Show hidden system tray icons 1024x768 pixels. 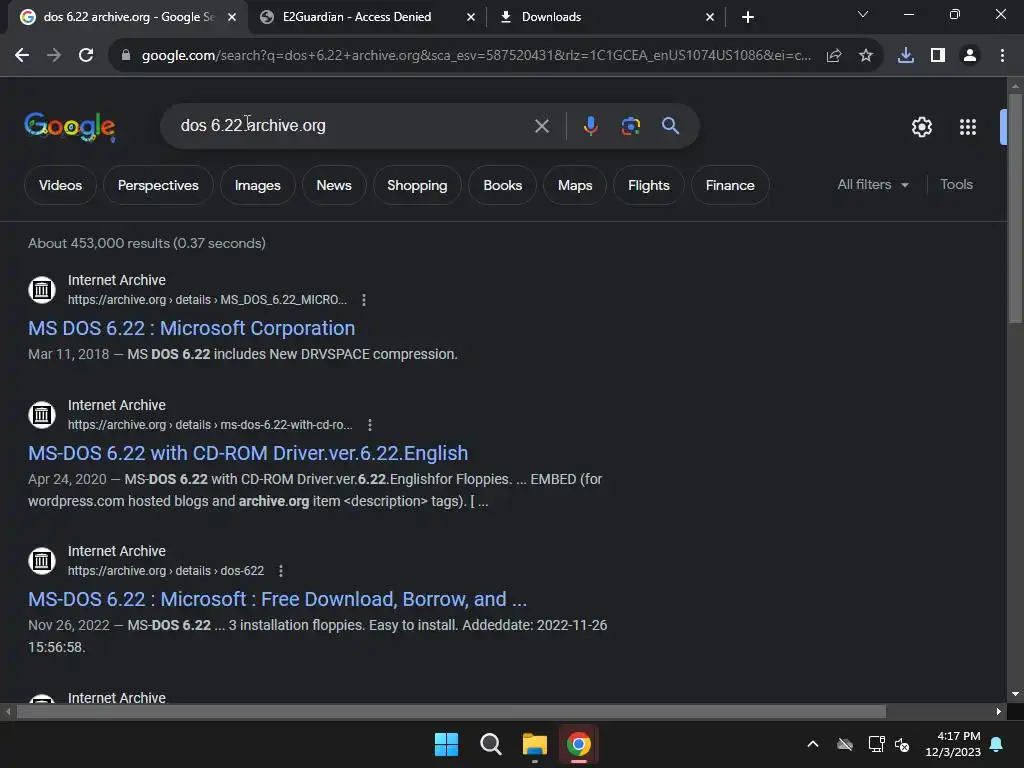(x=813, y=744)
